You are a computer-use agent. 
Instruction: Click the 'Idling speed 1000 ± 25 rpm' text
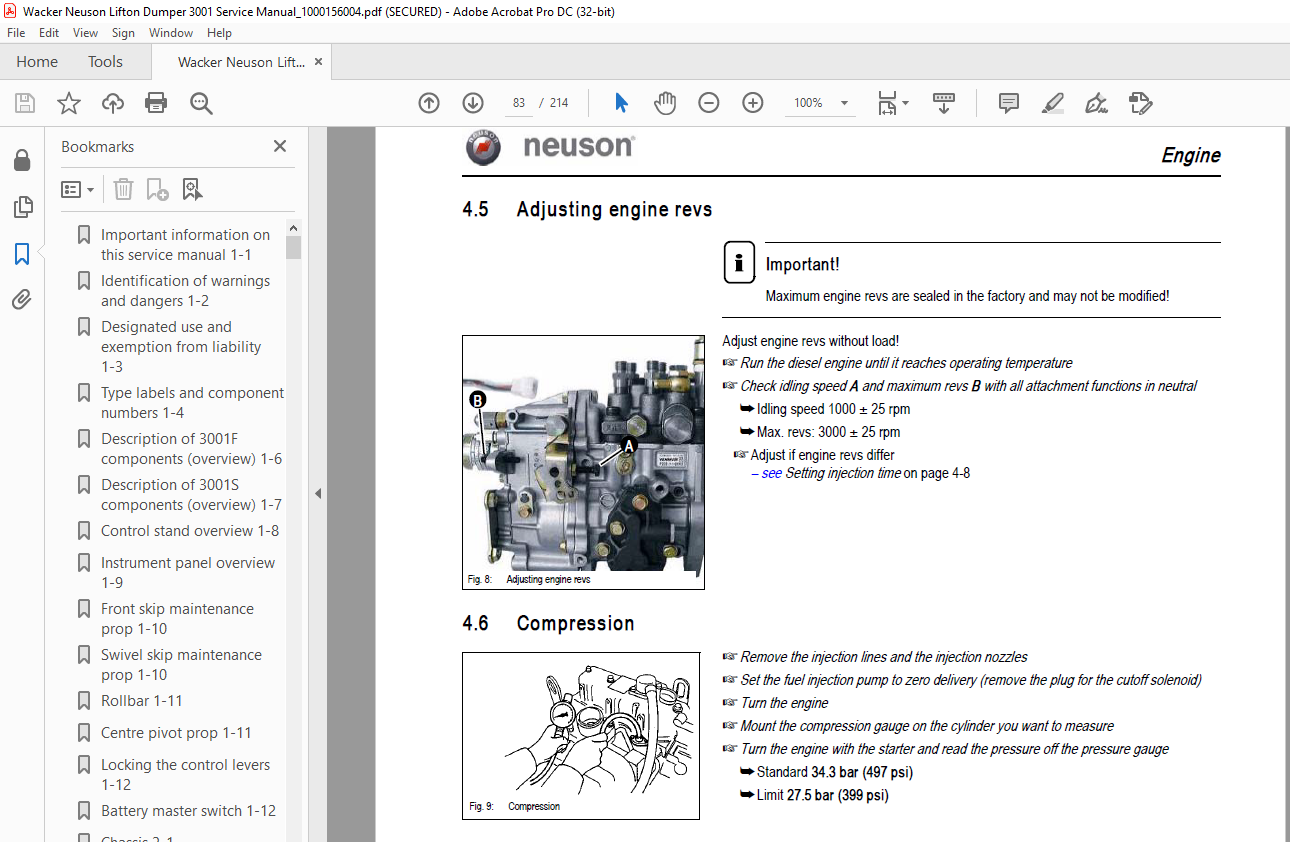833,409
